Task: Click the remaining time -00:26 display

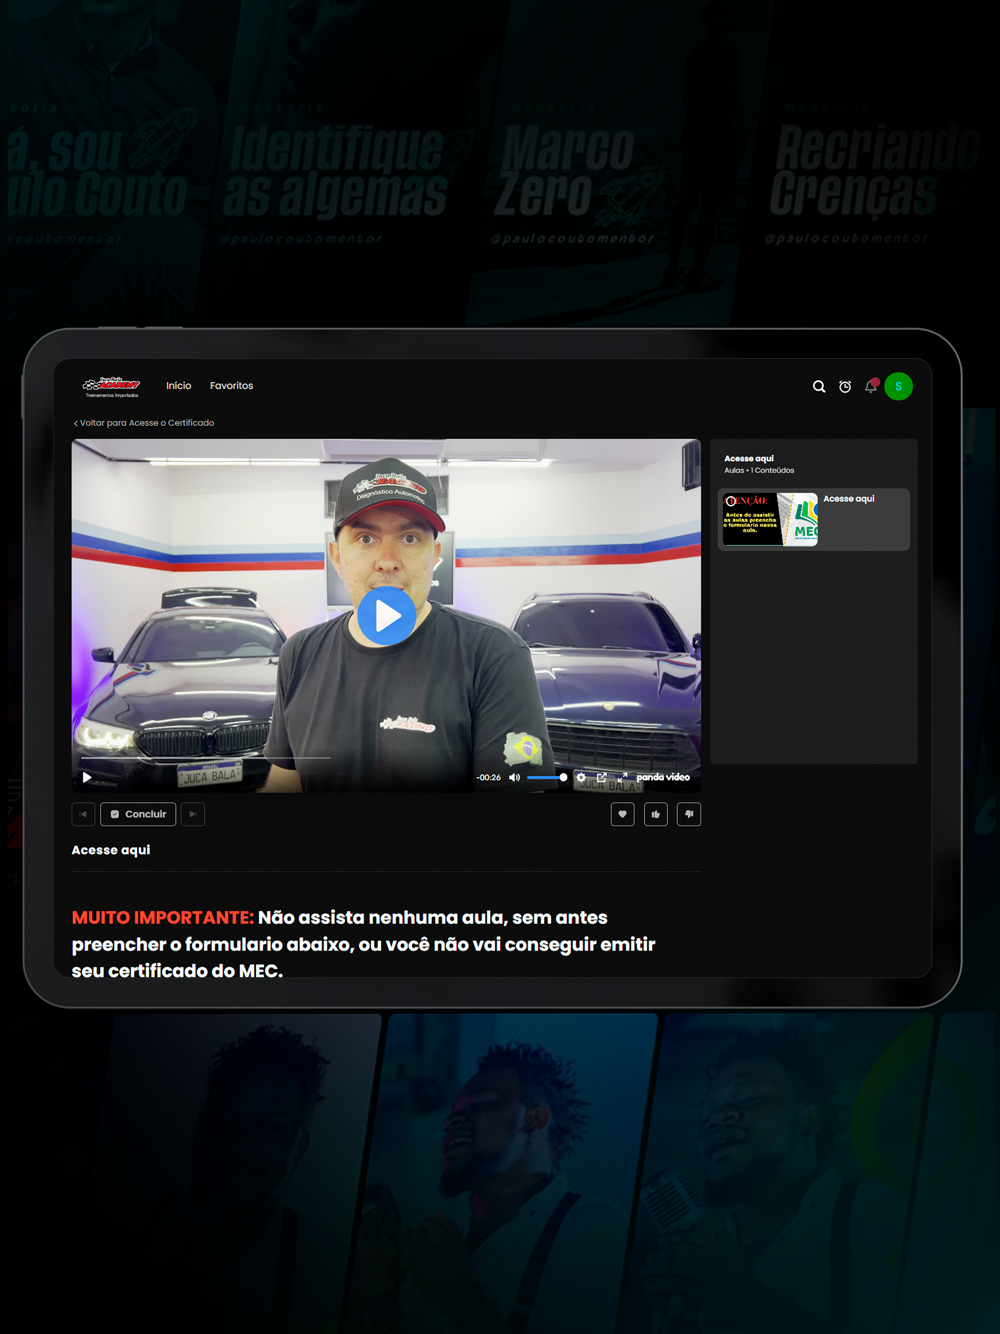Action: coord(489,777)
